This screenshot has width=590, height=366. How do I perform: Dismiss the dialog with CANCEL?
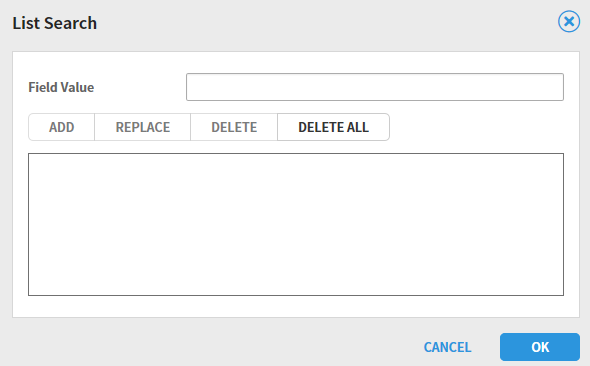tap(447, 347)
